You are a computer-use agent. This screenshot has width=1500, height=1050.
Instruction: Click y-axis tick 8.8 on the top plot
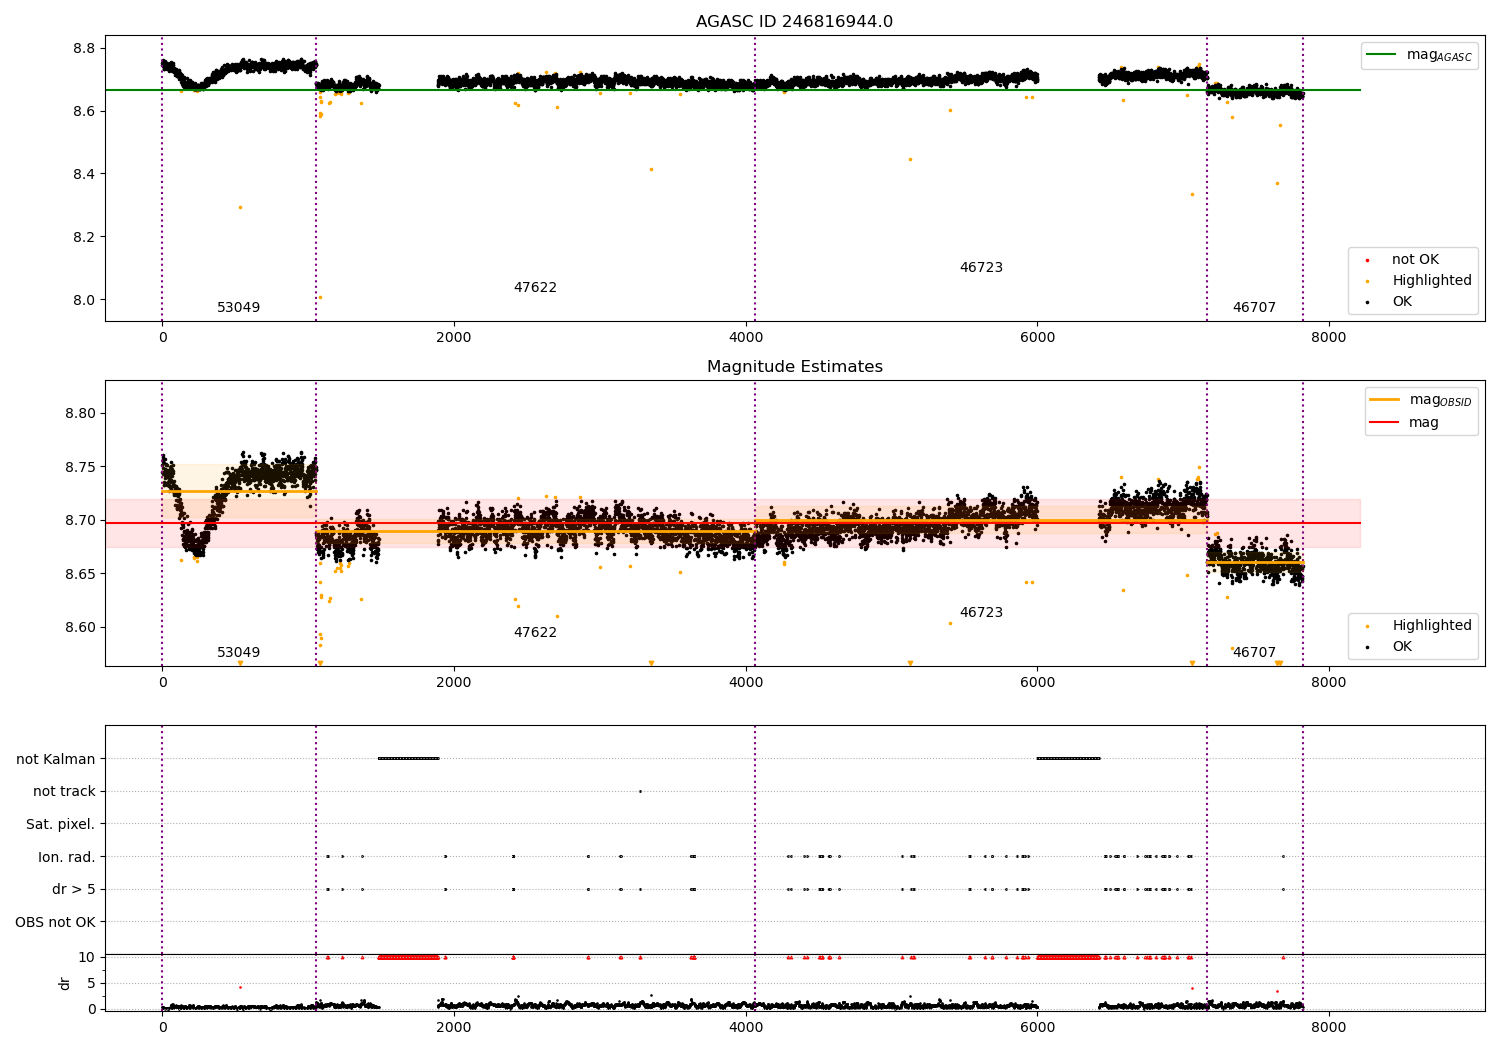[x=84, y=49]
